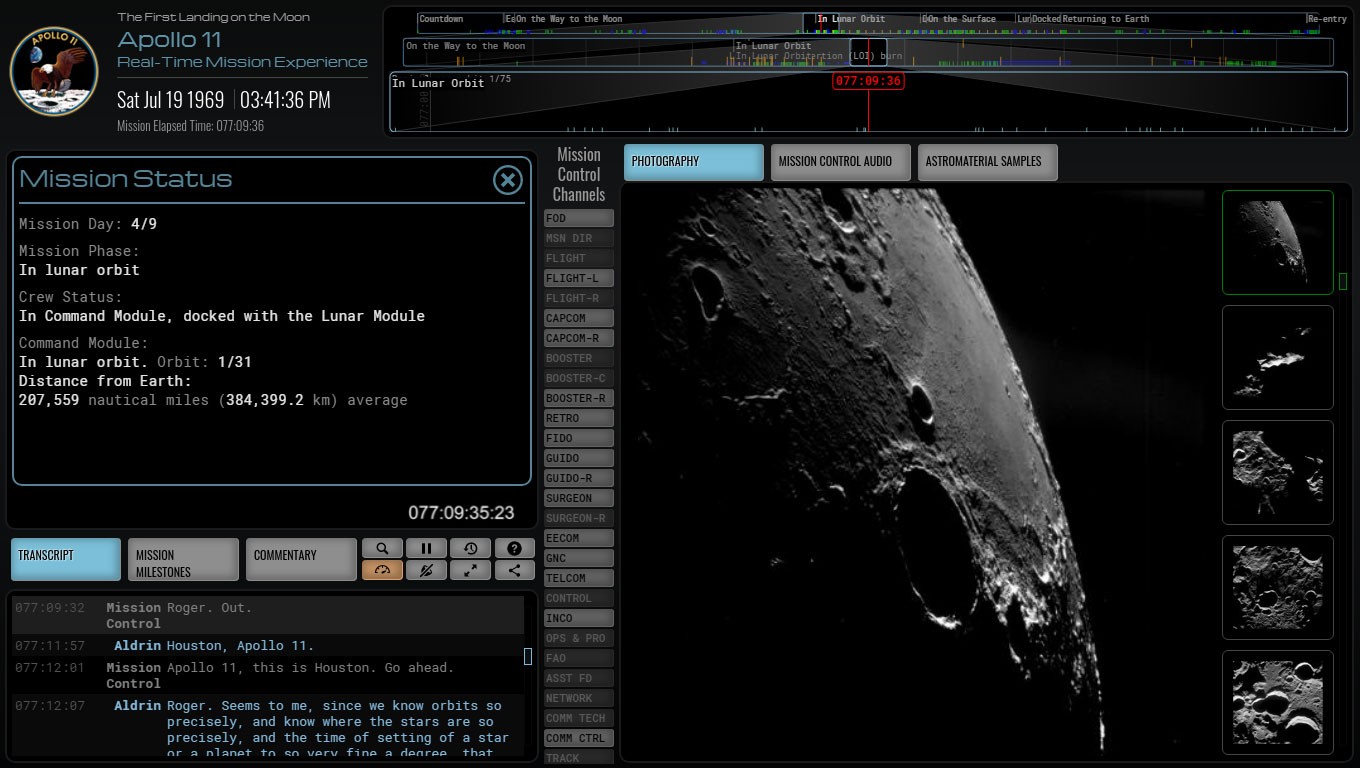Open the share button
Viewport: 1360px width, 768px height.
514,570
